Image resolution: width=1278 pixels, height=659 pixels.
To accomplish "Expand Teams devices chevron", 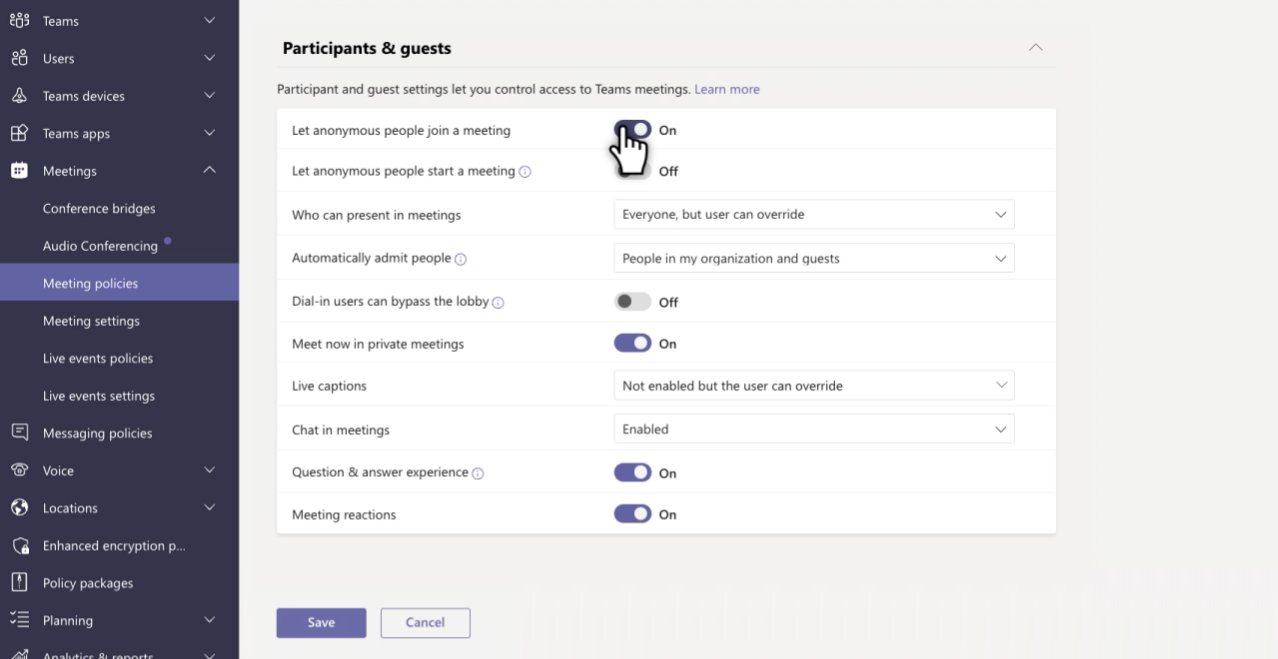I will 209,95.
